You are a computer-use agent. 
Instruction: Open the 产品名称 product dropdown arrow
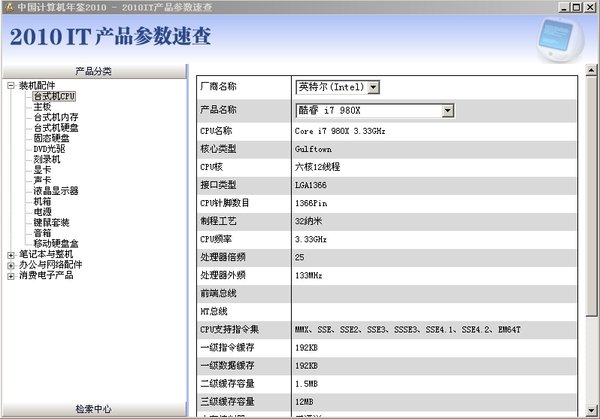pos(447,111)
